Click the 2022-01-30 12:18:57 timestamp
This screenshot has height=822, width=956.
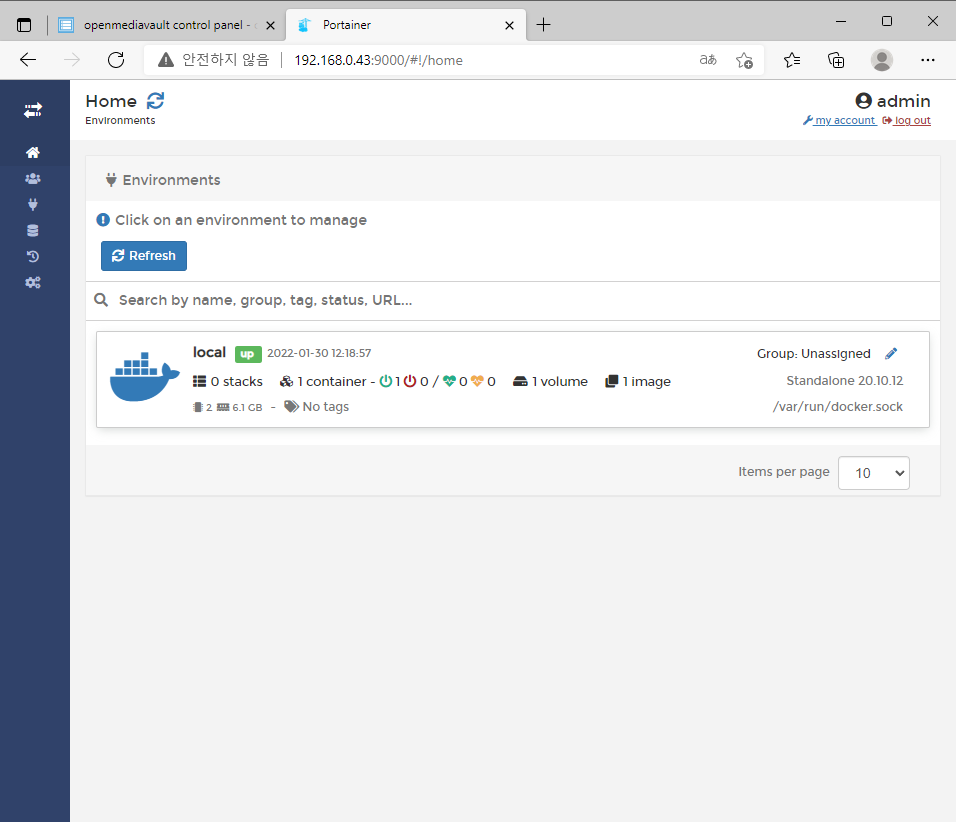319,353
